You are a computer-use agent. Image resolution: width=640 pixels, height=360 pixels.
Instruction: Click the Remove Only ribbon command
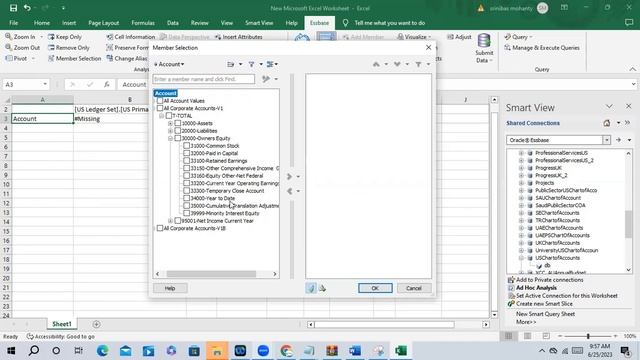pyautogui.click(x=68, y=48)
